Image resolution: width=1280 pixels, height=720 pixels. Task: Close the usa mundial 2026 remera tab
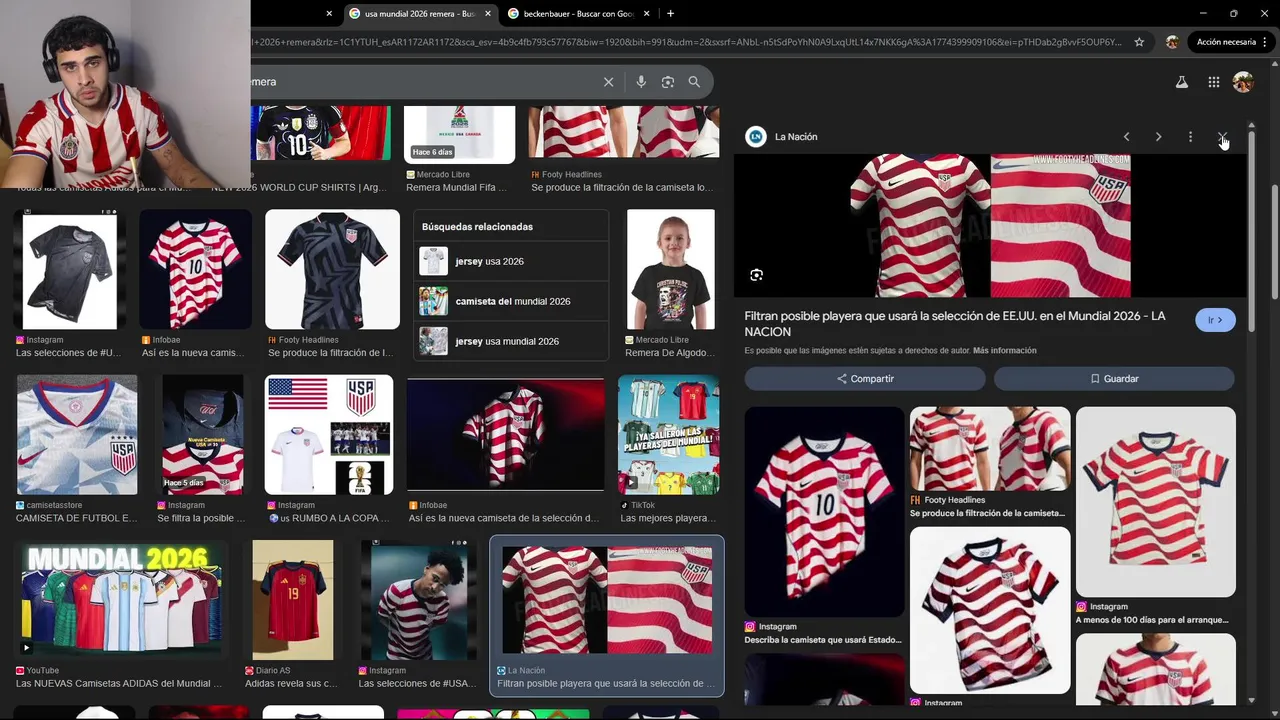click(x=488, y=13)
